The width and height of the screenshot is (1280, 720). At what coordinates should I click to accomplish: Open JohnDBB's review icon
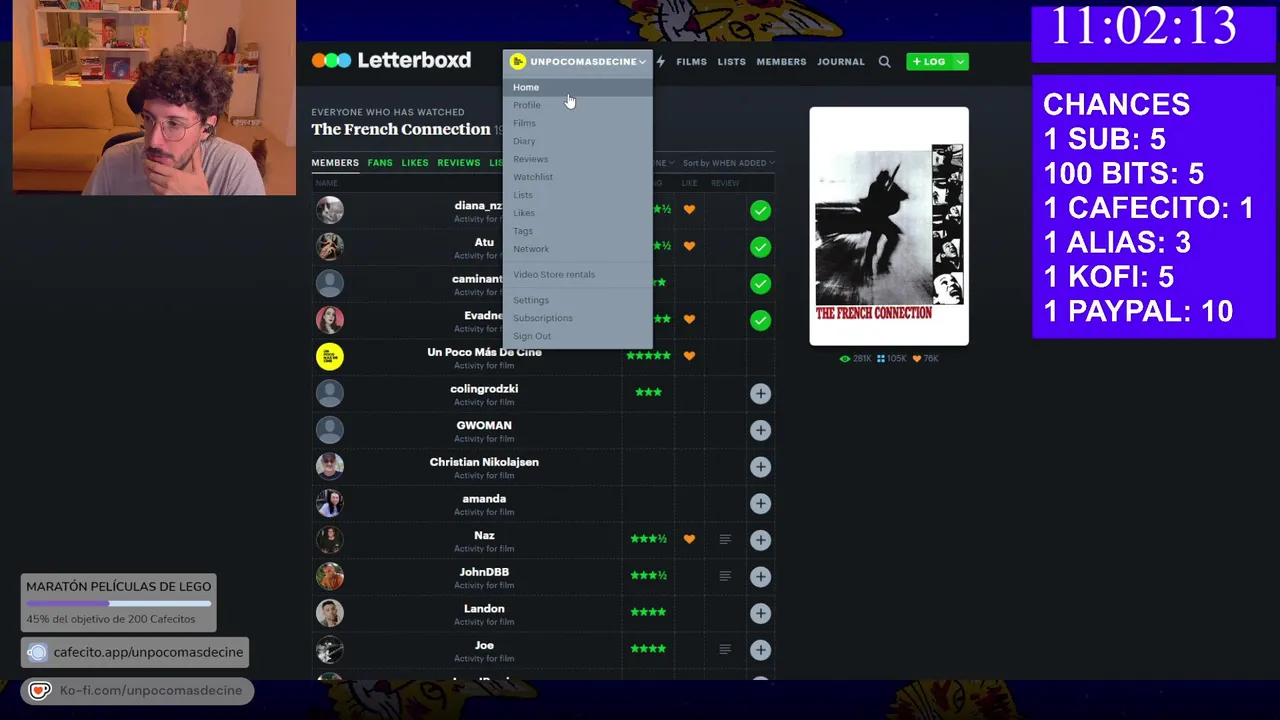pyautogui.click(x=725, y=576)
